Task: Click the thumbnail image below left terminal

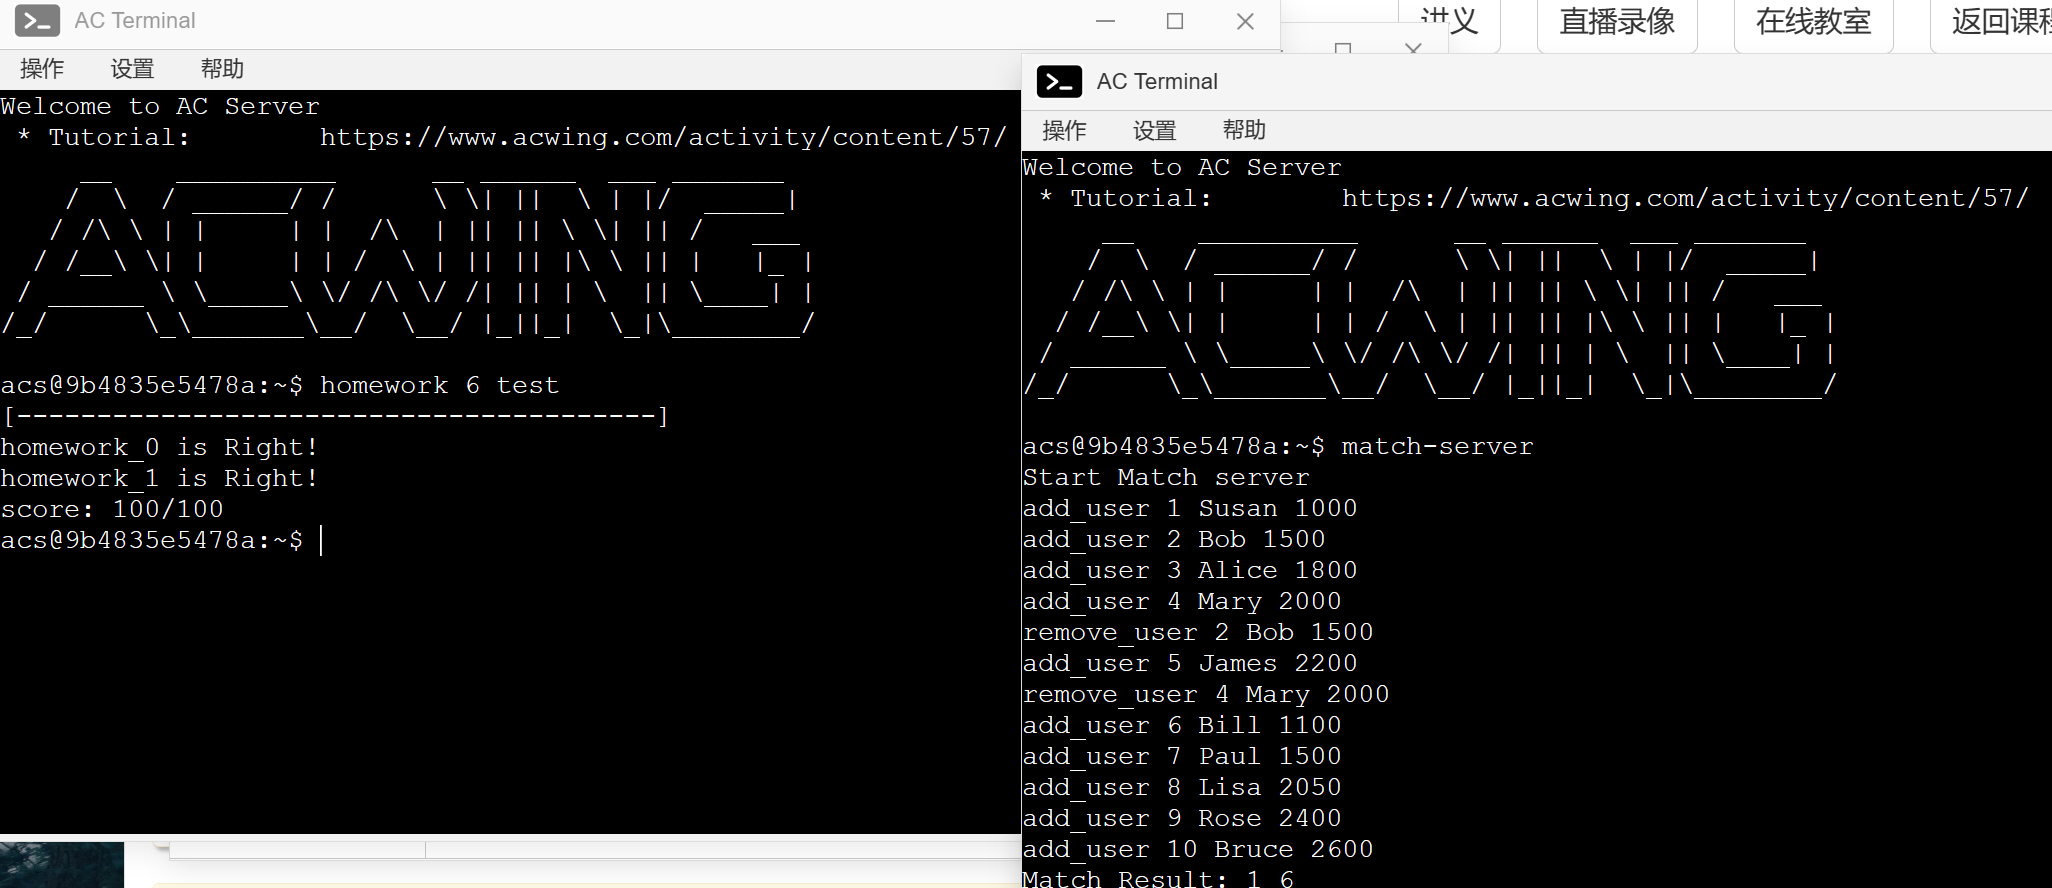Action: click(62, 865)
